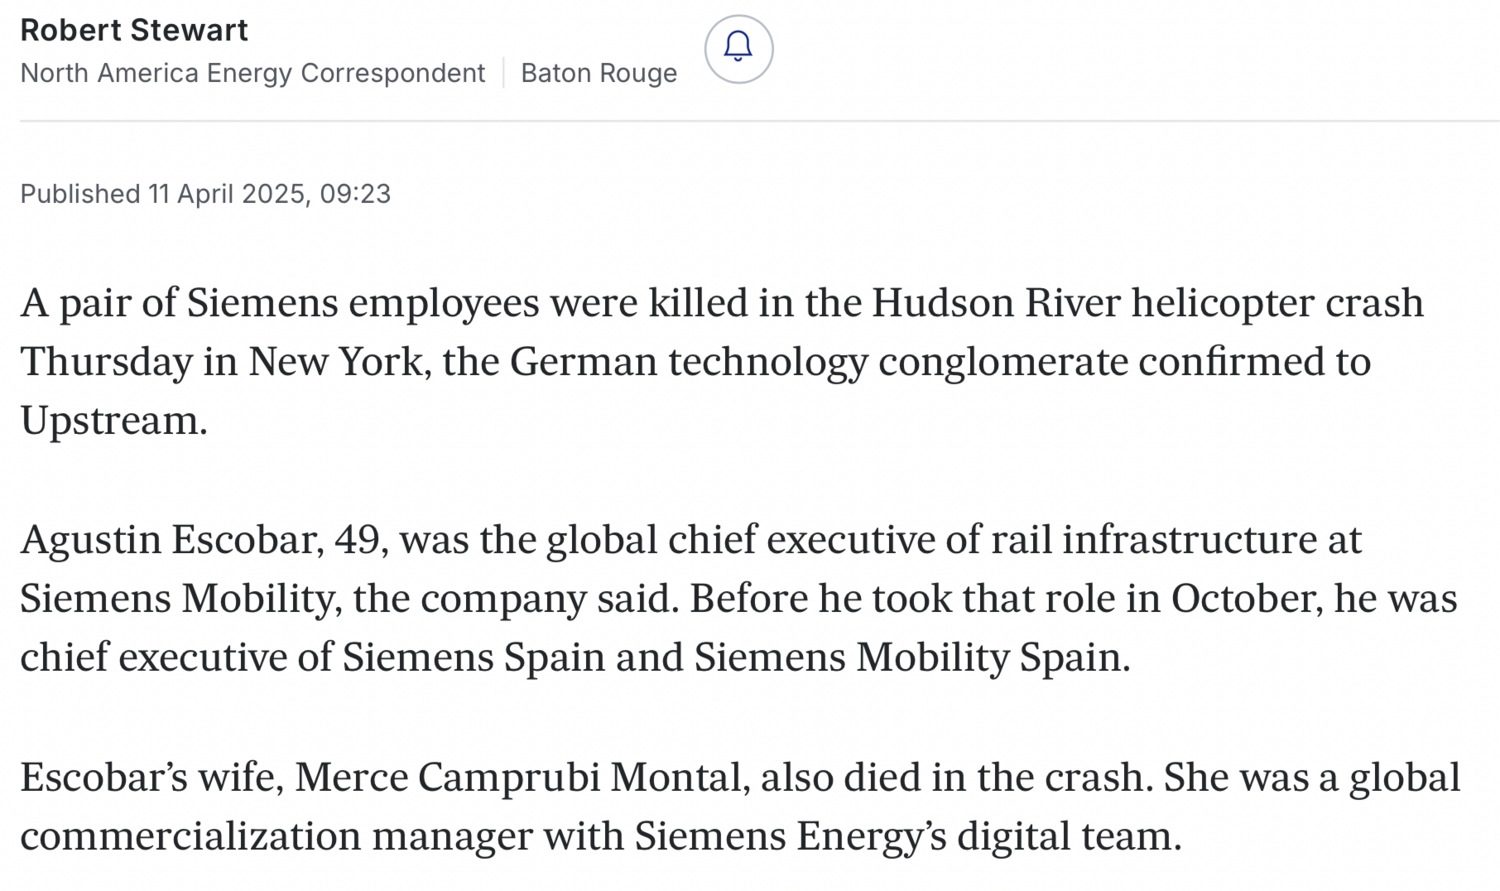Screen dimensions: 1500x891
Task: Click "Siemens Energy's digital team" phrase
Action: pos(907,836)
